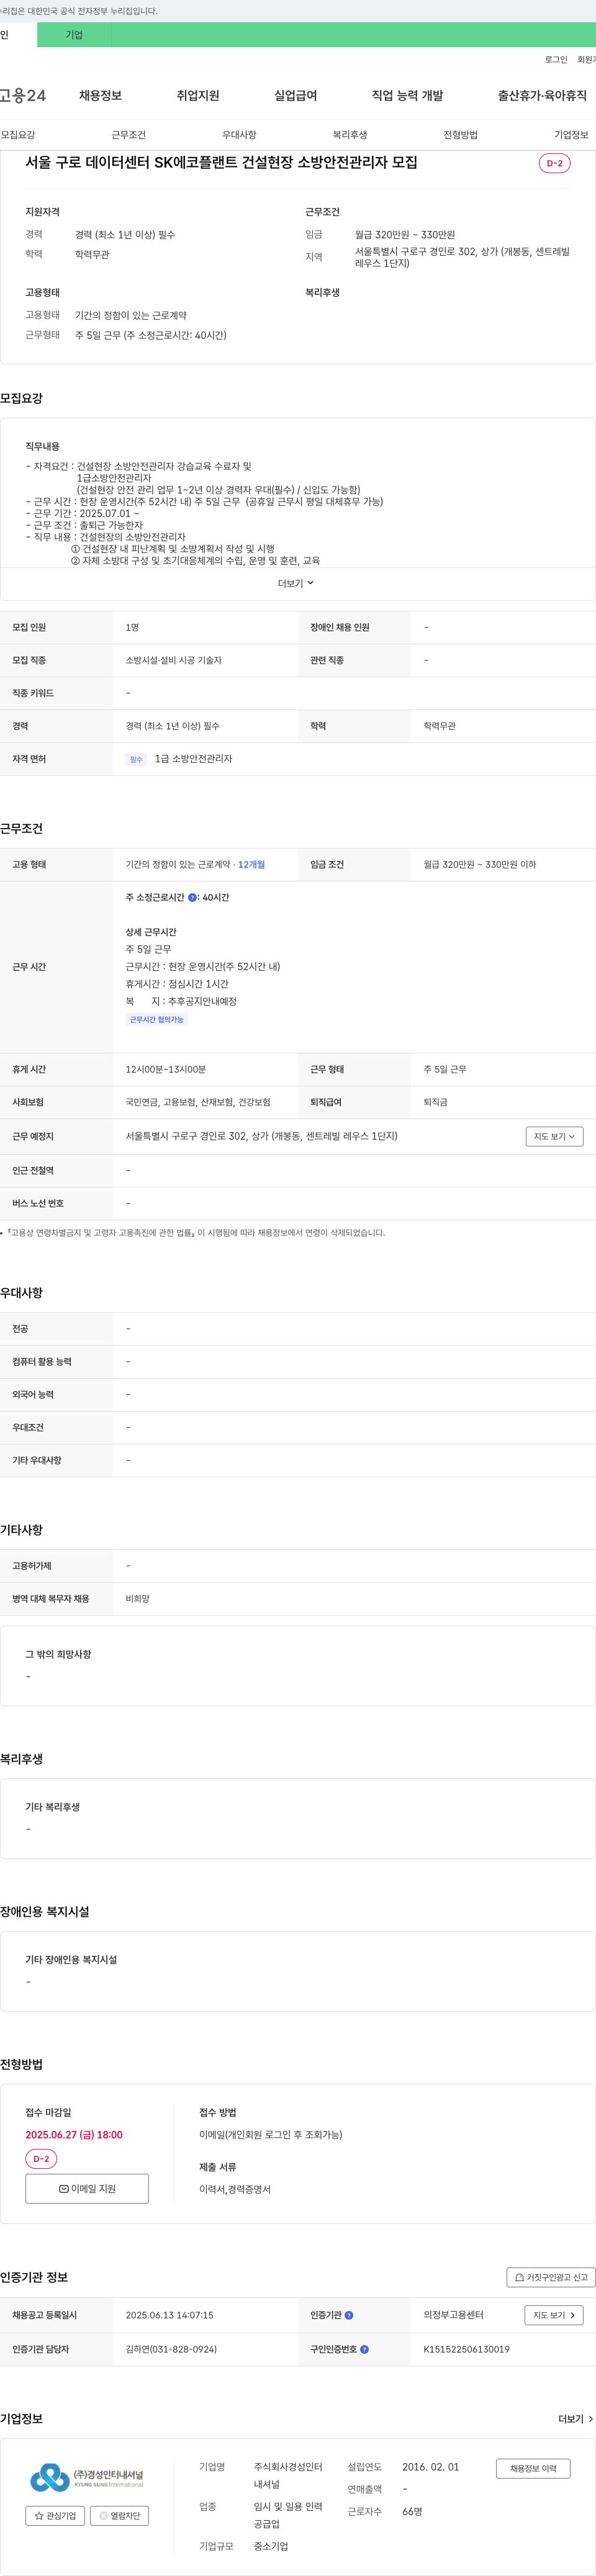This screenshot has height=2576, width=596.
Task: Apply using 이메일 지원 button
Action: click(x=87, y=2188)
